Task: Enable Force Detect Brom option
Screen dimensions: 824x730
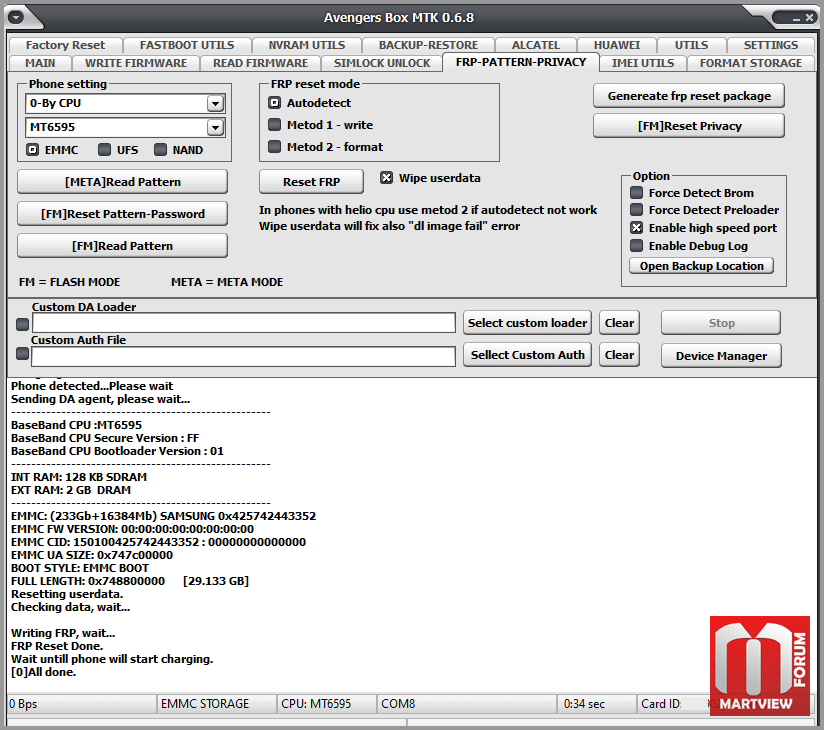Action: 636,193
